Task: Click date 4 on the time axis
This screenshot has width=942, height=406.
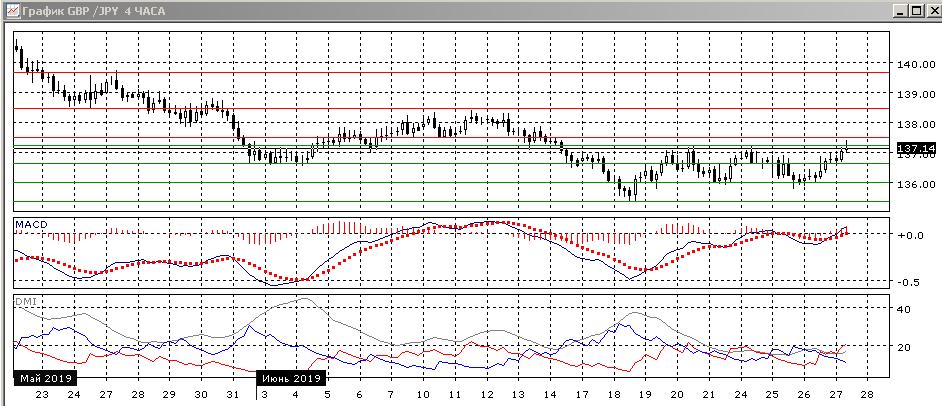Action: click(x=296, y=395)
